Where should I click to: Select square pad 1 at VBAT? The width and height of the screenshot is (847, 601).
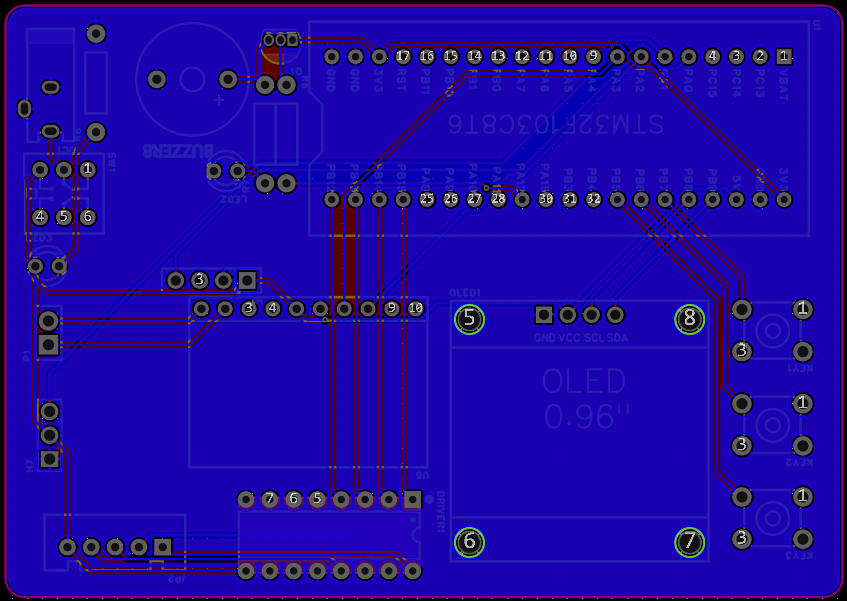(784, 56)
